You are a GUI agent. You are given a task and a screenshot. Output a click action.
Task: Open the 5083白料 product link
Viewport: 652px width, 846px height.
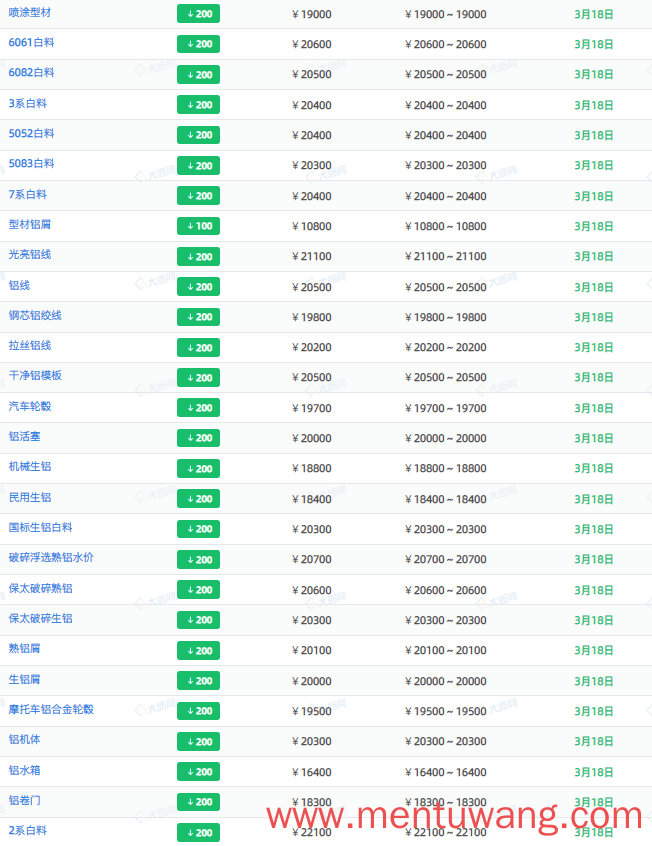point(31,163)
